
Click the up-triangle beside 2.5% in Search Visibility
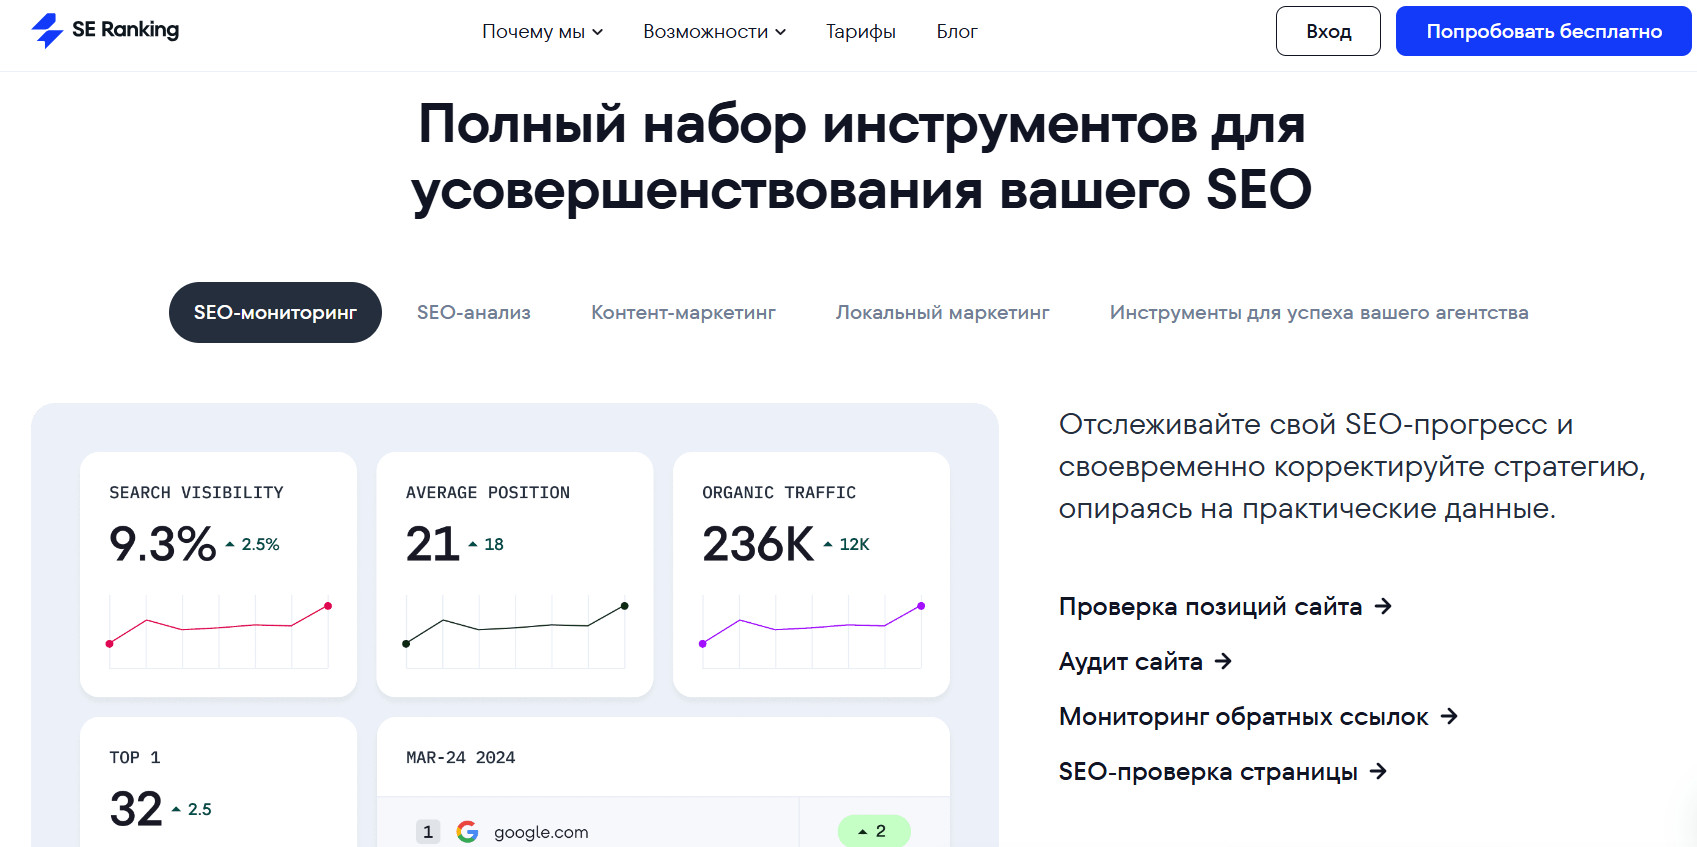pyautogui.click(x=230, y=545)
